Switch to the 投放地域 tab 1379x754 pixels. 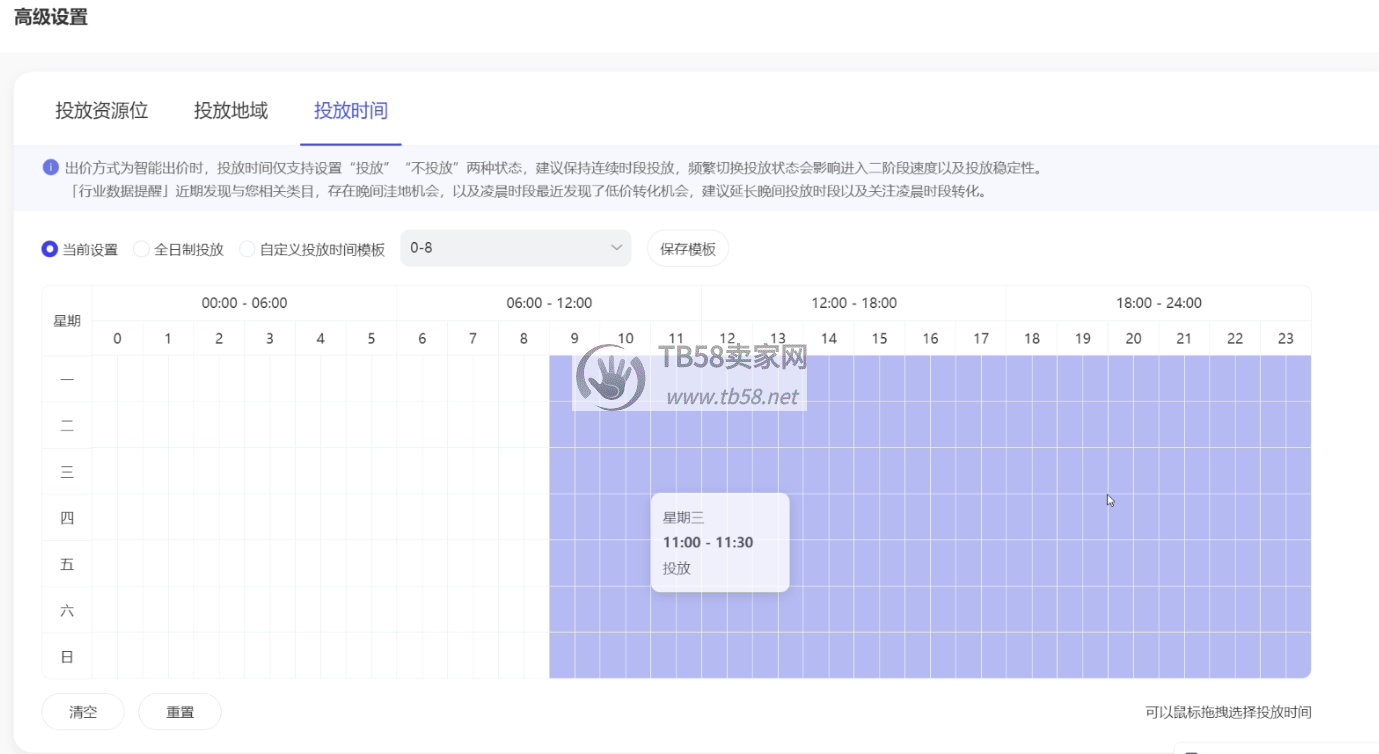pos(231,111)
